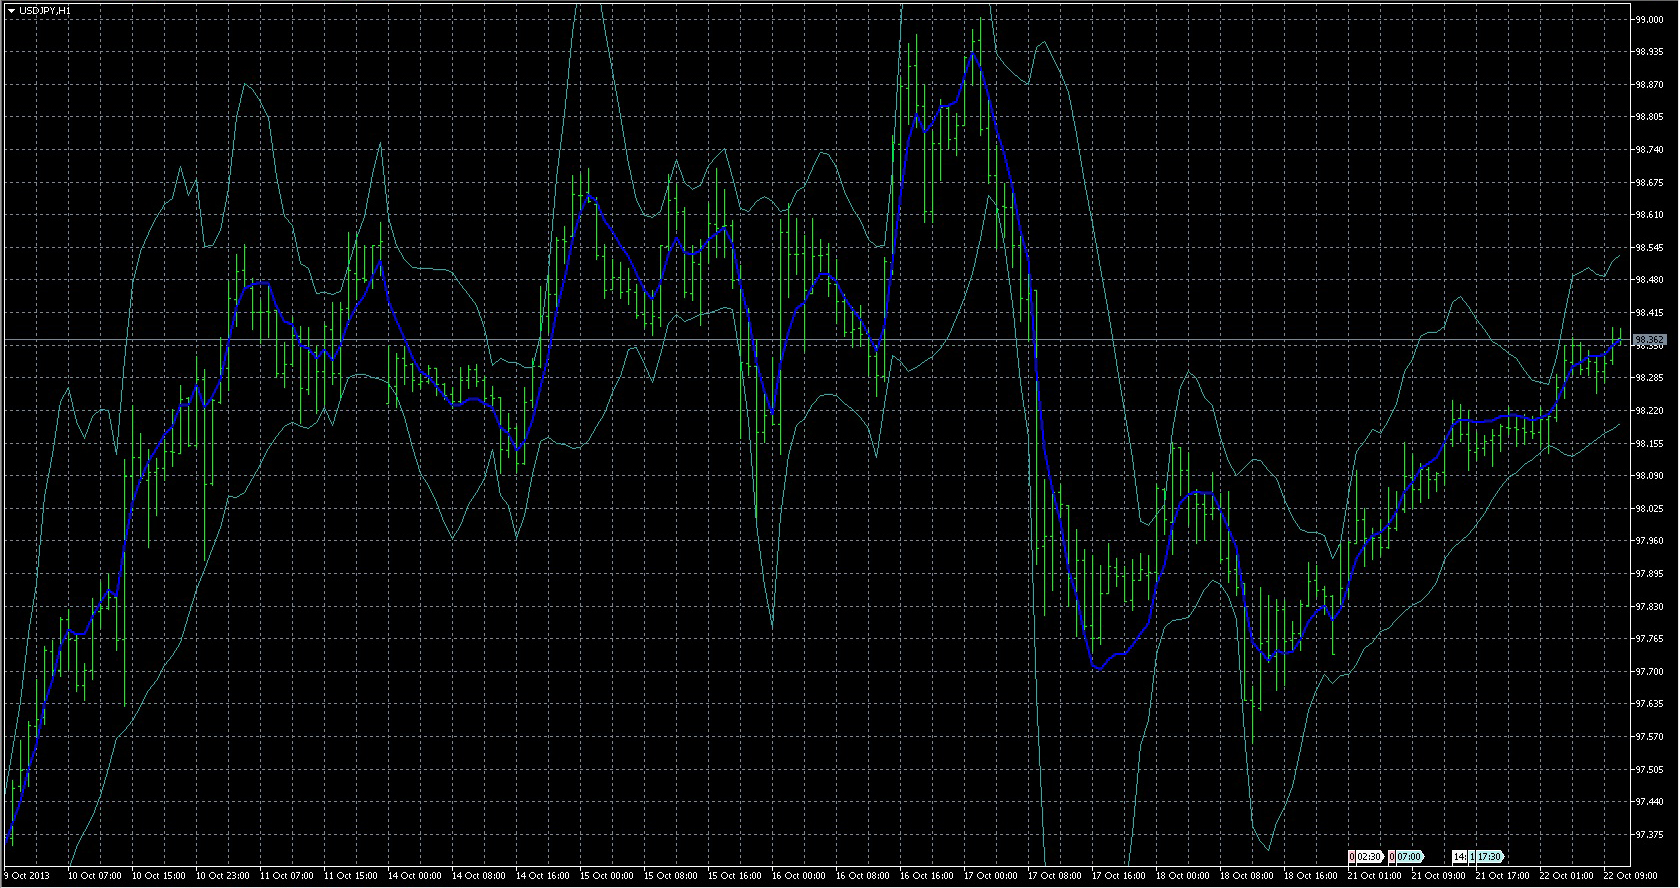Click the 98.805 price scale label
Screen dimensions: 1680x888
tap(1649, 117)
